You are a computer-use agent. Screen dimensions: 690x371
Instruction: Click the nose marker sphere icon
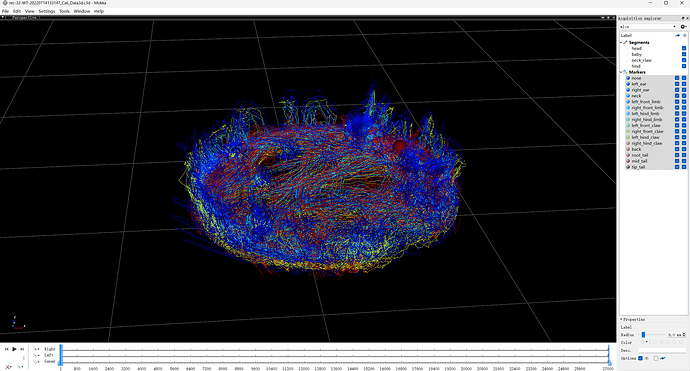point(628,78)
